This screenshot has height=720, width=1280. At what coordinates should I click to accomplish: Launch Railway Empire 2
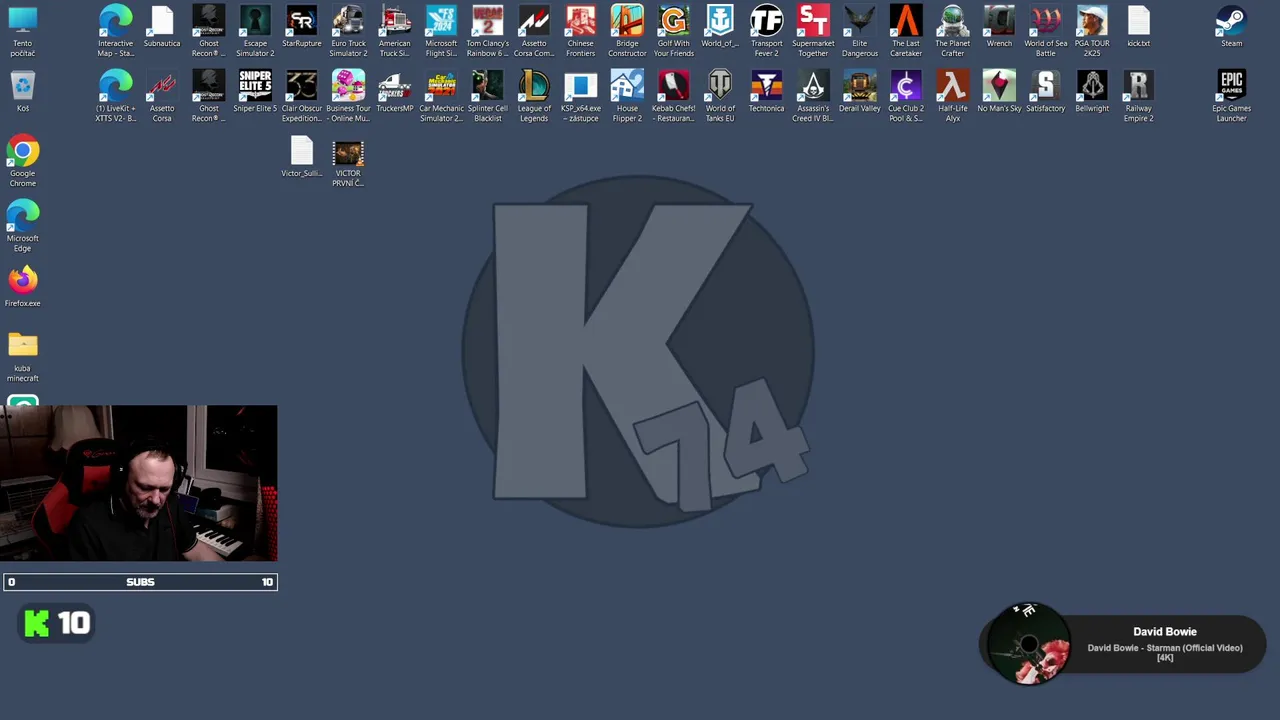click(1138, 96)
